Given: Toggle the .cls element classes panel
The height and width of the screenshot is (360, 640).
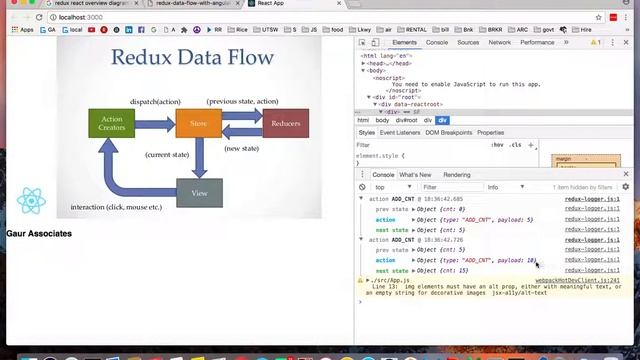Looking at the screenshot, I should click(x=516, y=145).
